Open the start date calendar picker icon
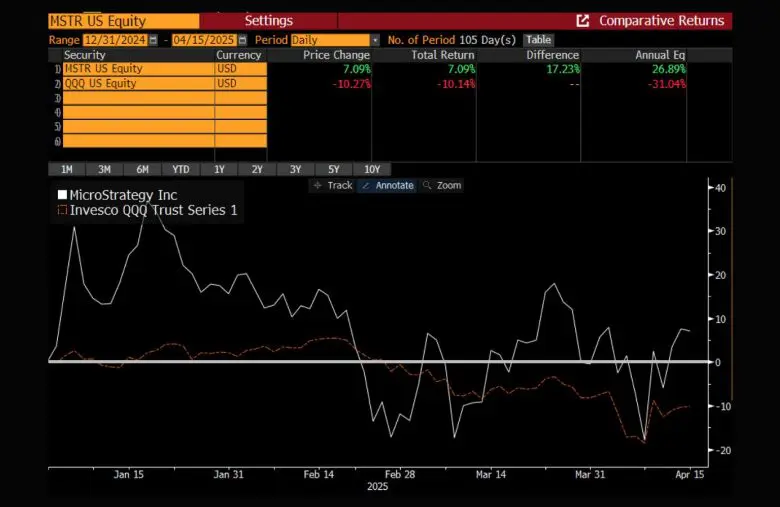Screen dimensions: 780x507 pos(153,40)
